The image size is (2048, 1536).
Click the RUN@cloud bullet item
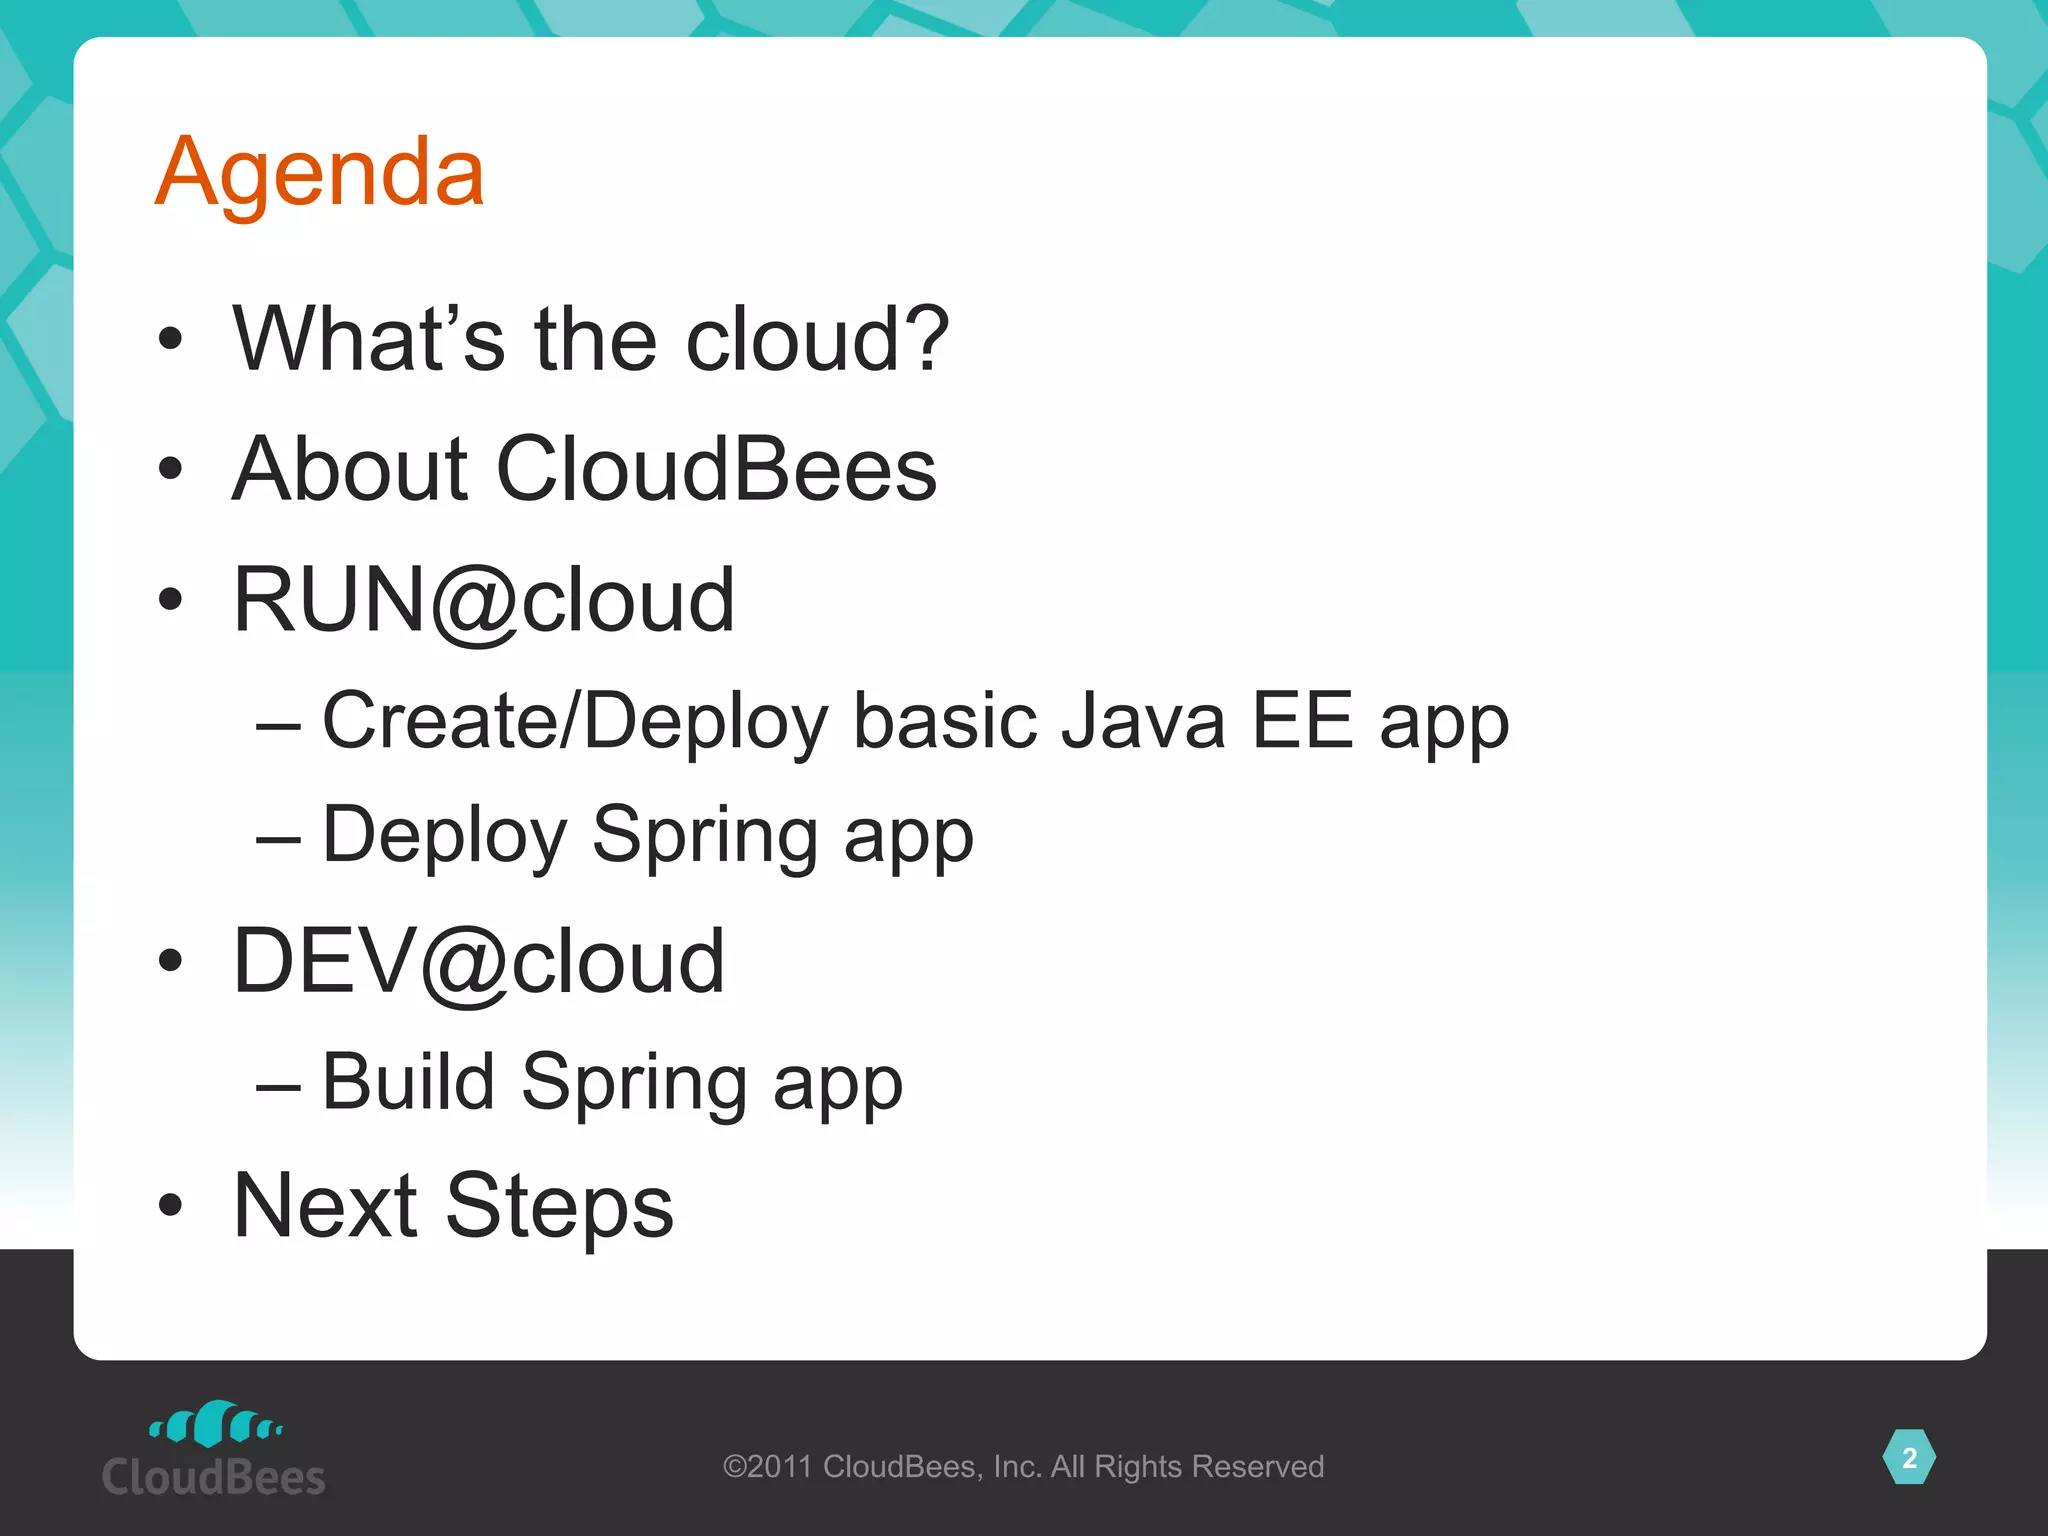484,600
